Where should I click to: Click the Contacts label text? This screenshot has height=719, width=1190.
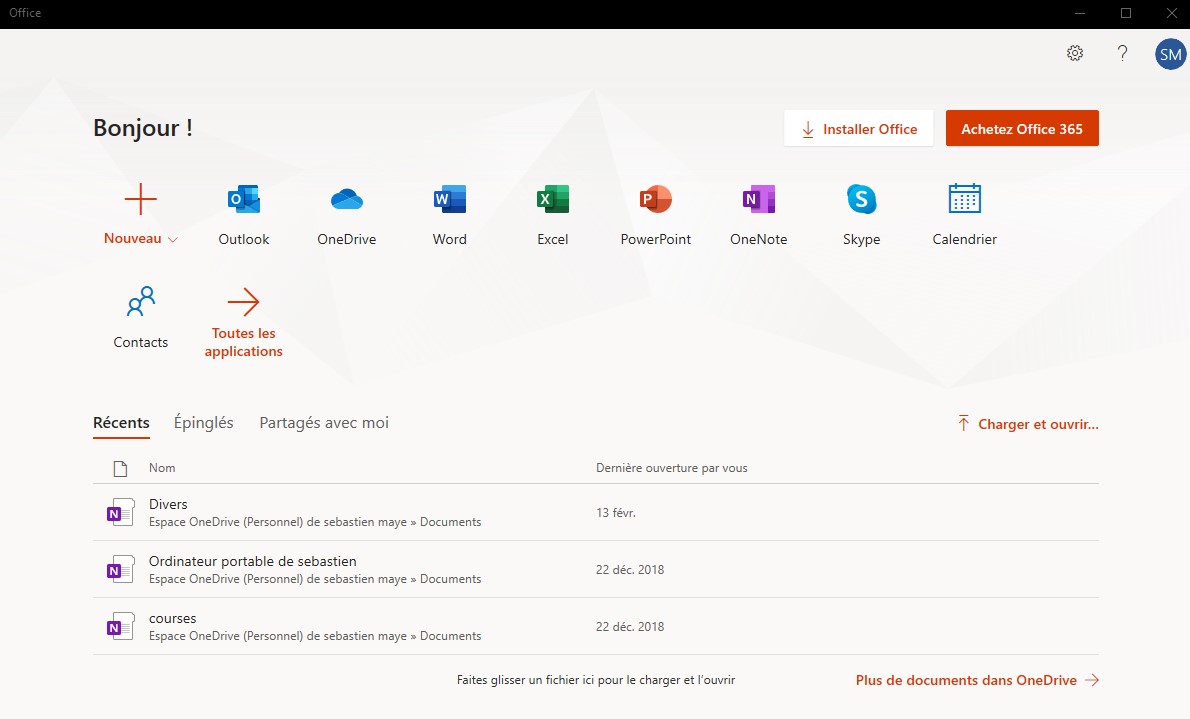coord(140,342)
